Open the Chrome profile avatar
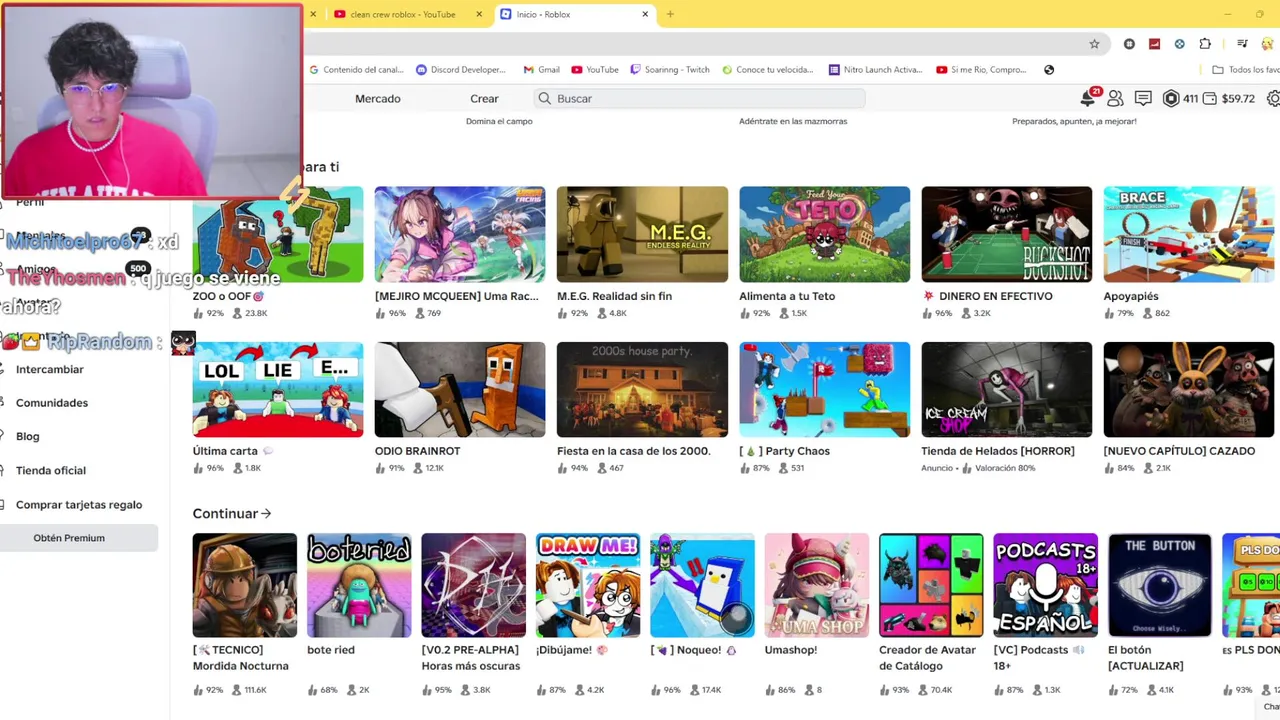The image size is (1280, 720). 1268,44
